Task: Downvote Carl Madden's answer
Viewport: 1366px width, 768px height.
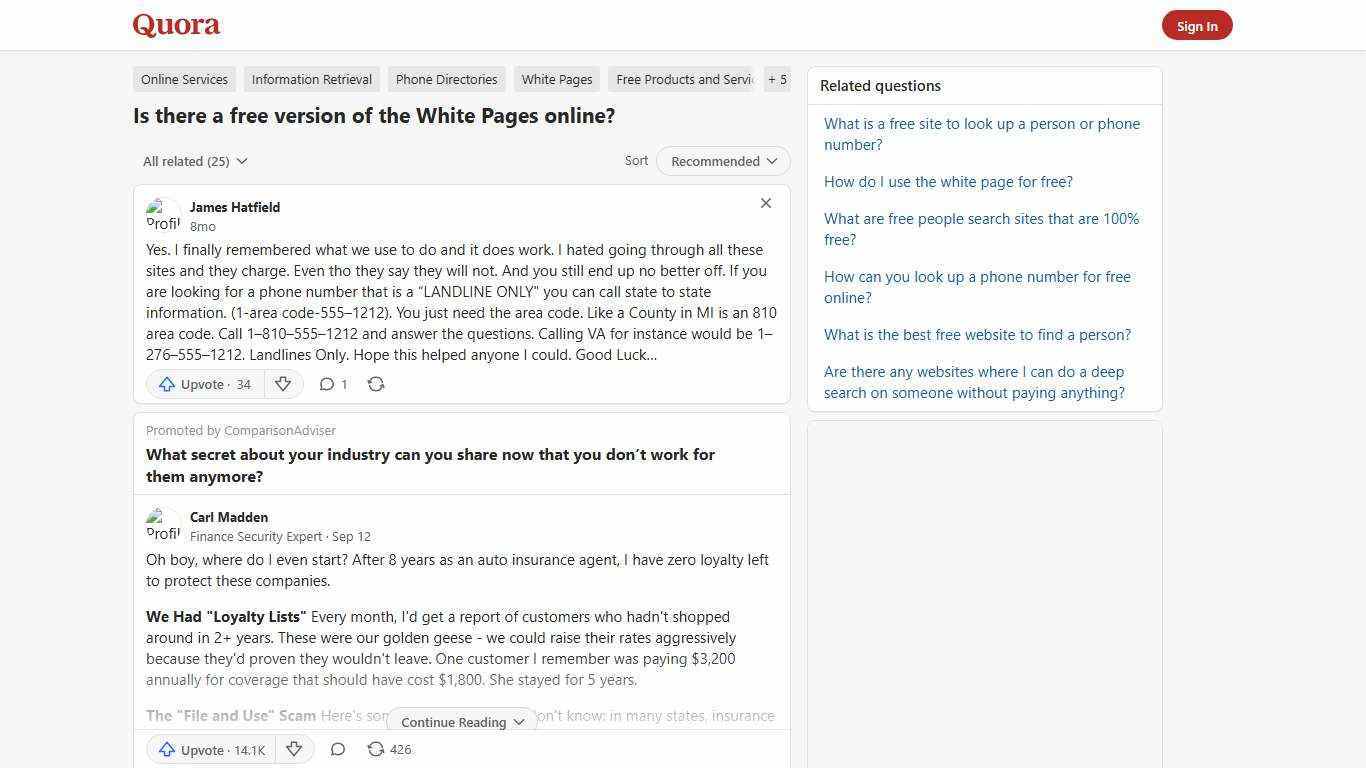Action: (x=294, y=749)
